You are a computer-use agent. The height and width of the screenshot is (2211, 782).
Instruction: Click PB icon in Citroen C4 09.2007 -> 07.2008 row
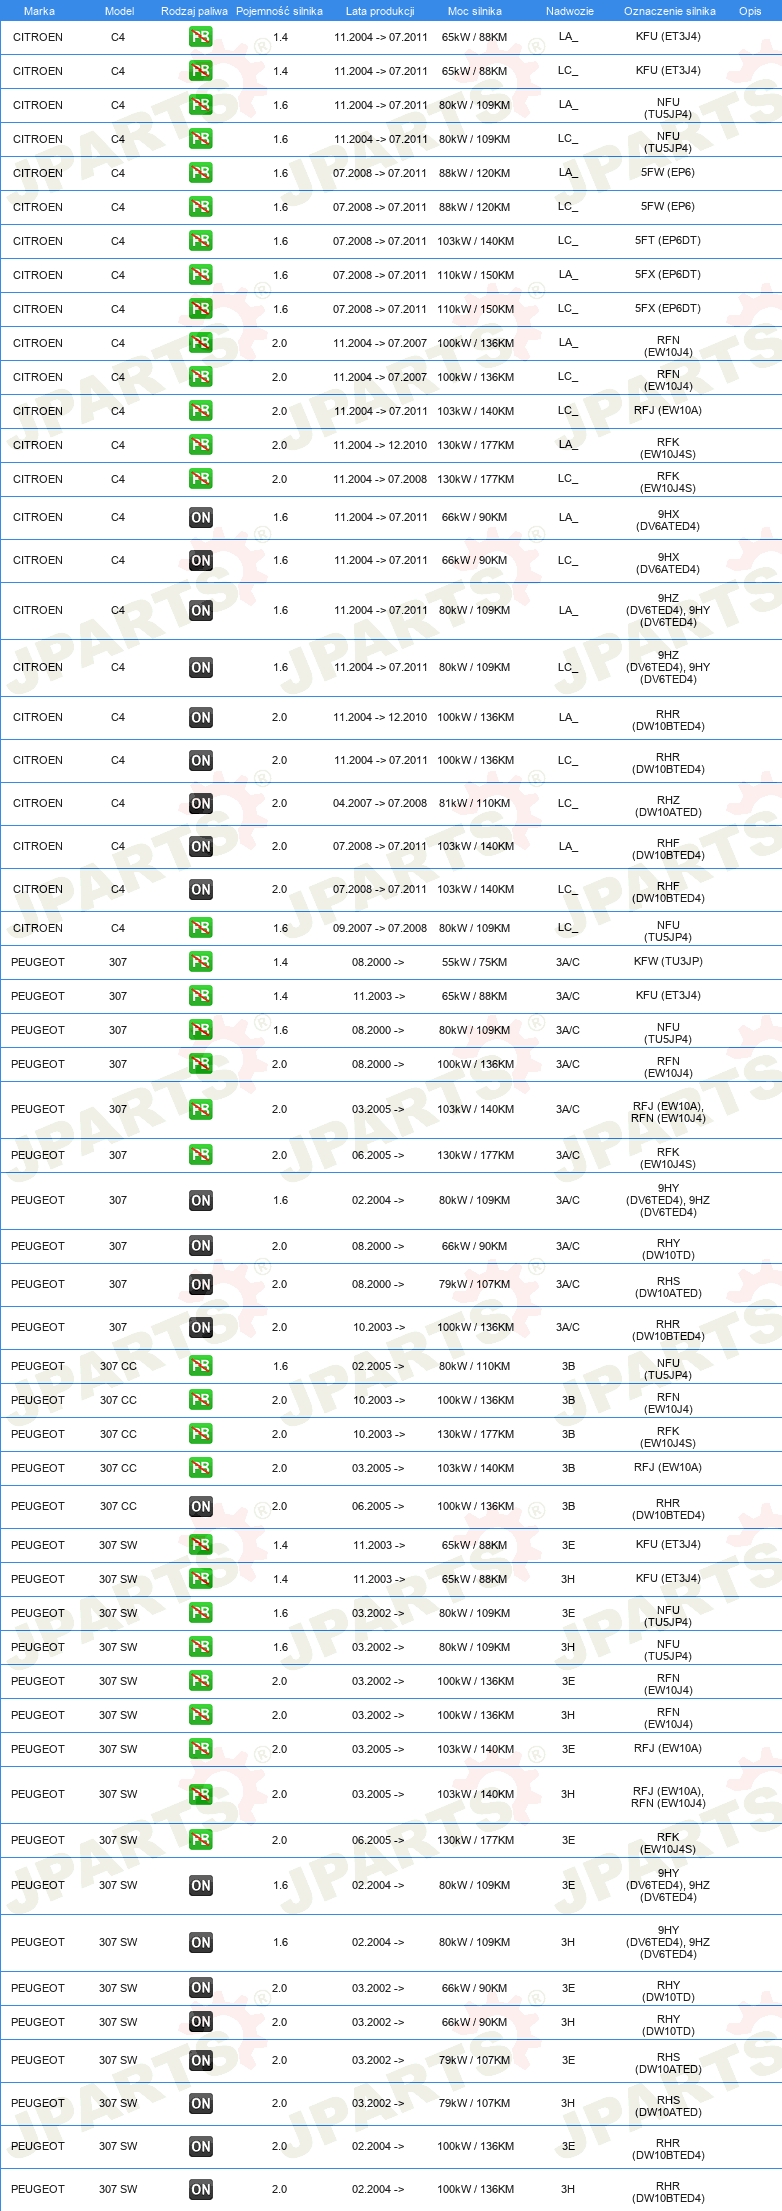coord(200,928)
